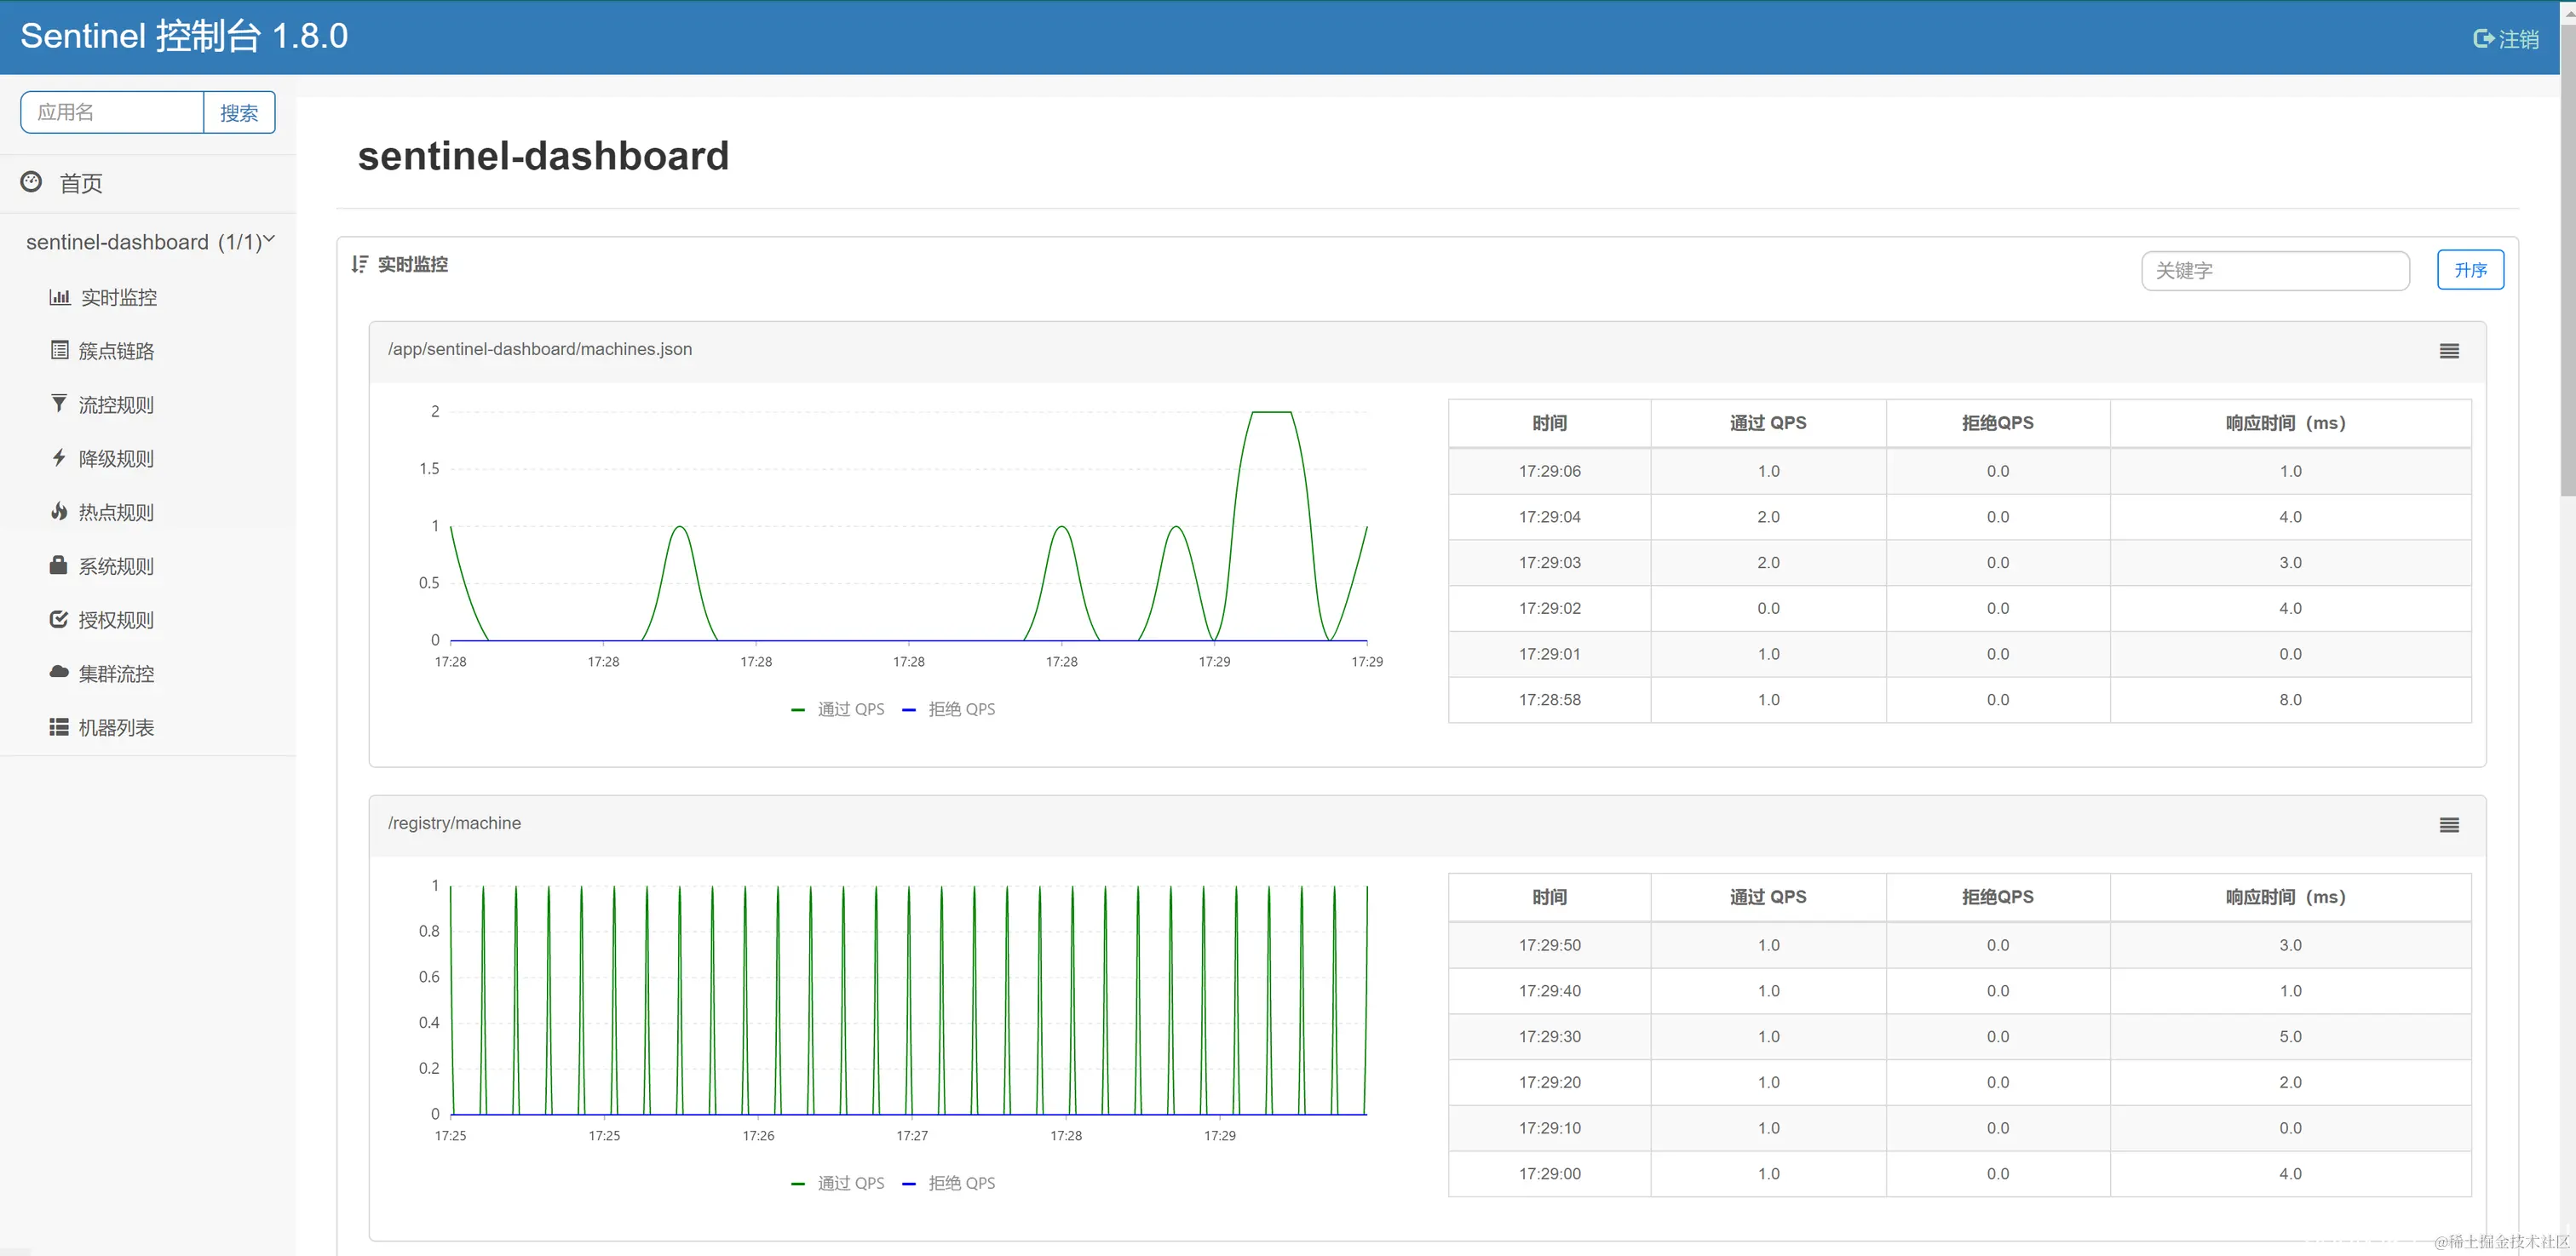Click the lightning bolt icon for 降级规则
This screenshot has width=2576, height=1256.
tap(59, 458)
